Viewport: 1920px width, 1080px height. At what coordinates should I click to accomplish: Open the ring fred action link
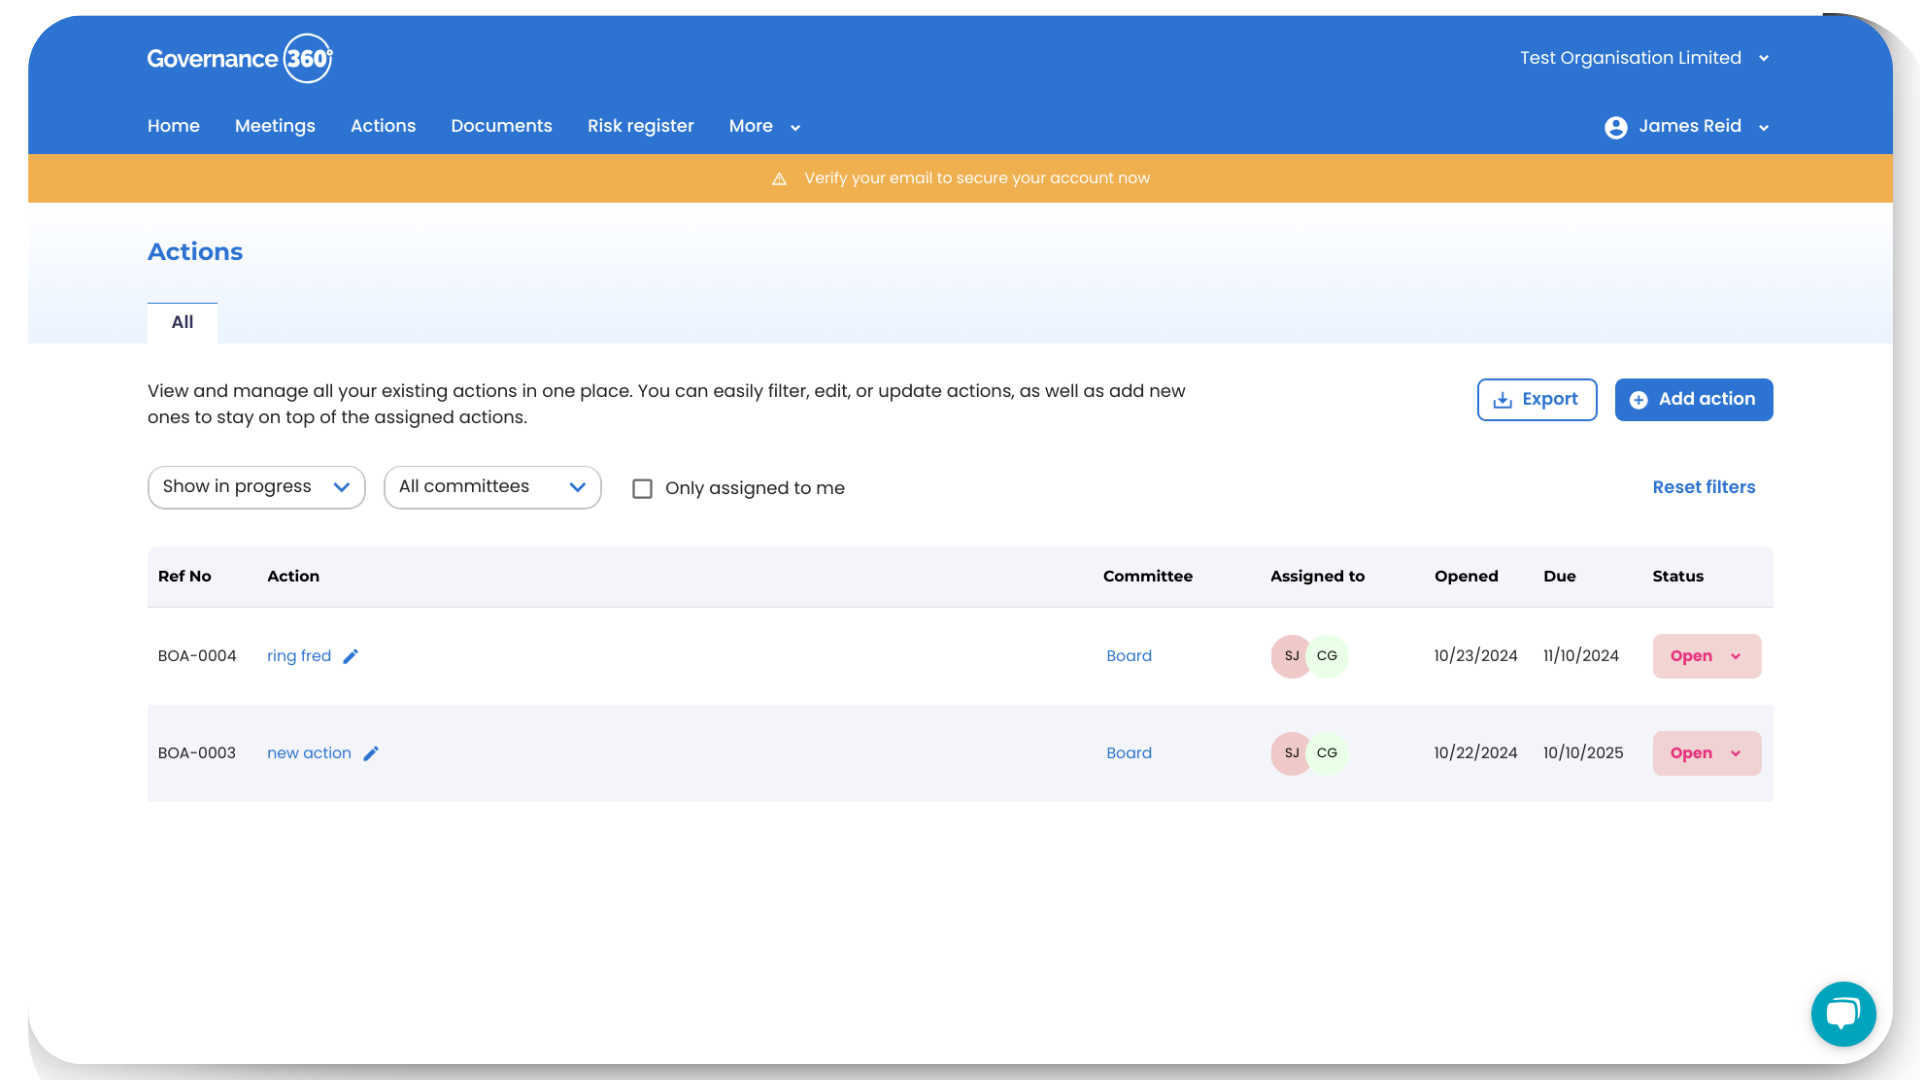(299, 656)
